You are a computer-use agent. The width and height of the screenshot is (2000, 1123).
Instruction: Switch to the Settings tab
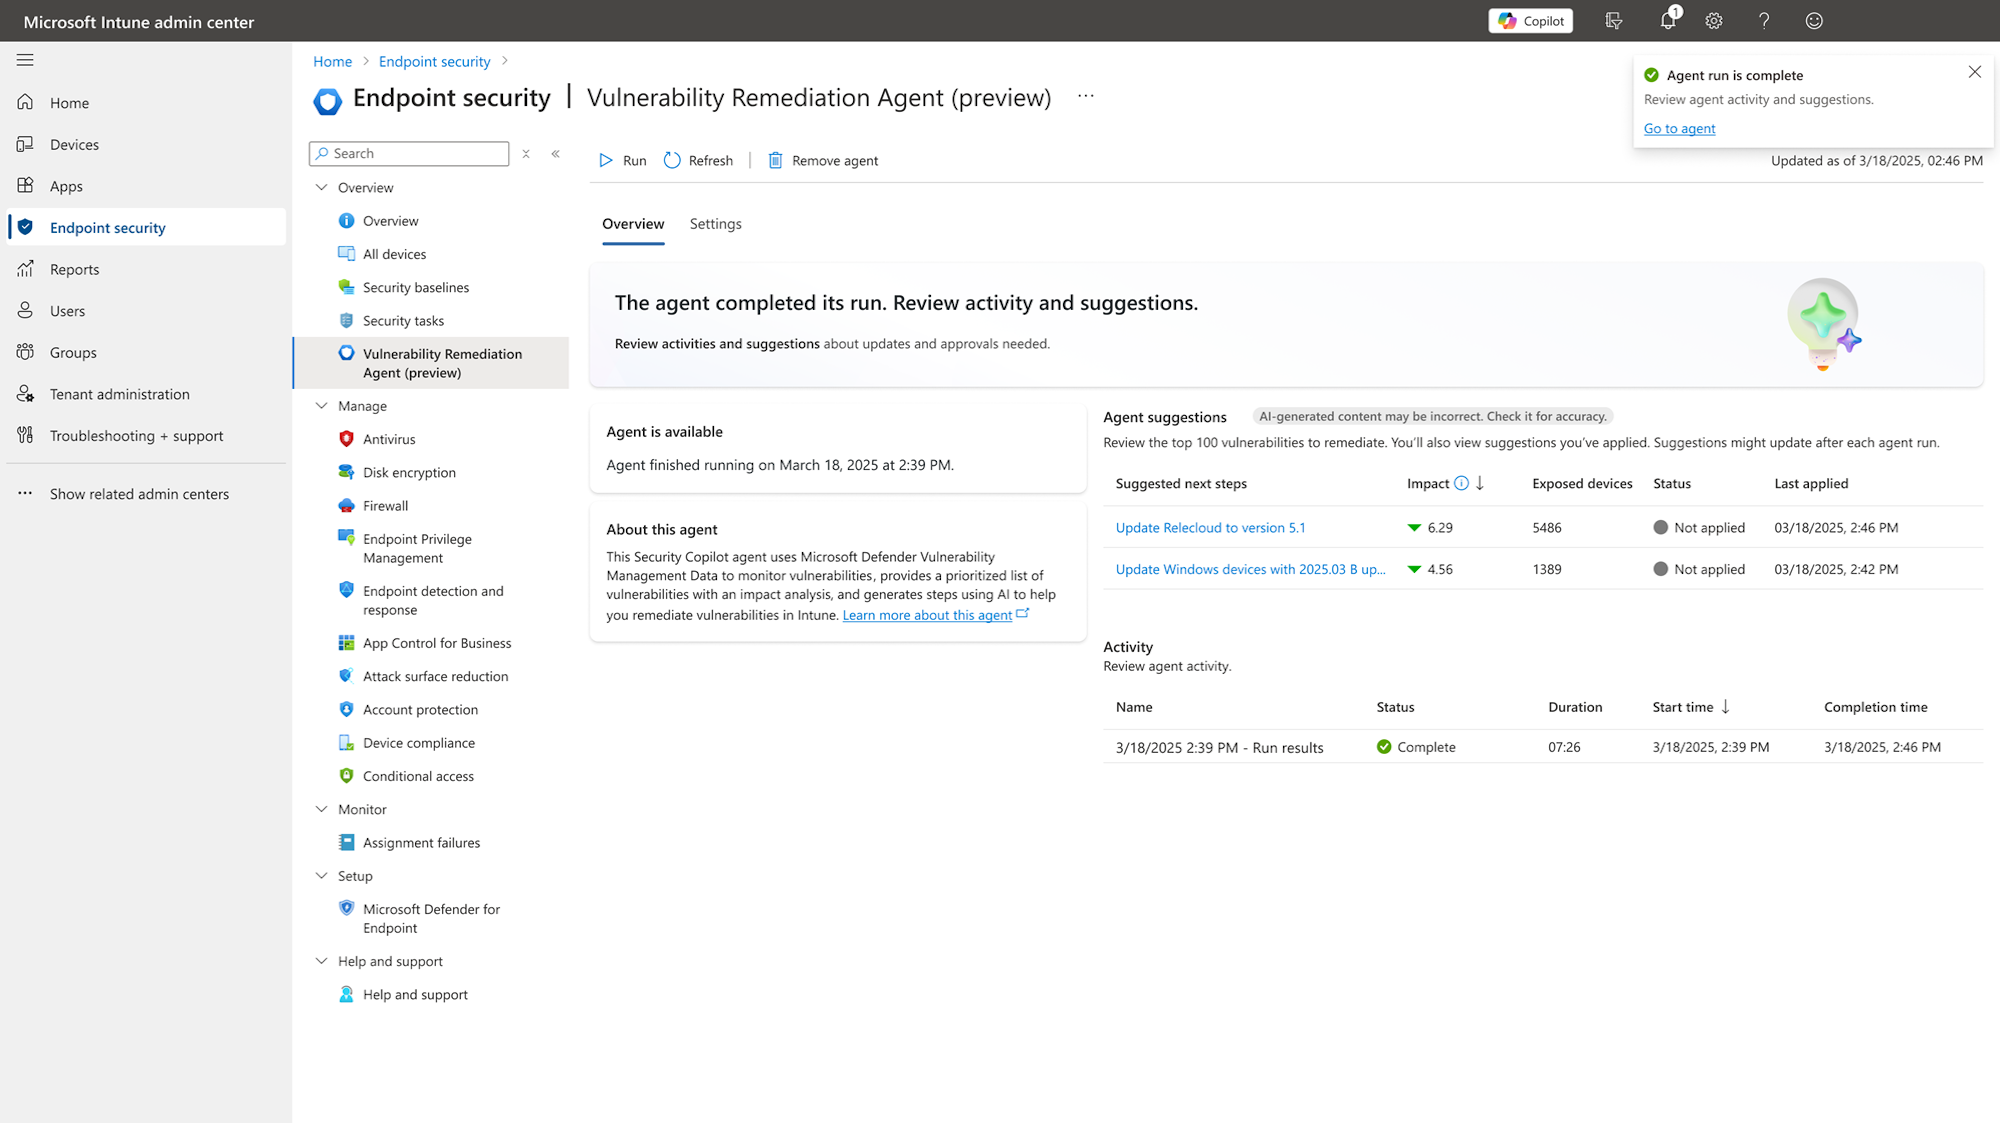715,223
